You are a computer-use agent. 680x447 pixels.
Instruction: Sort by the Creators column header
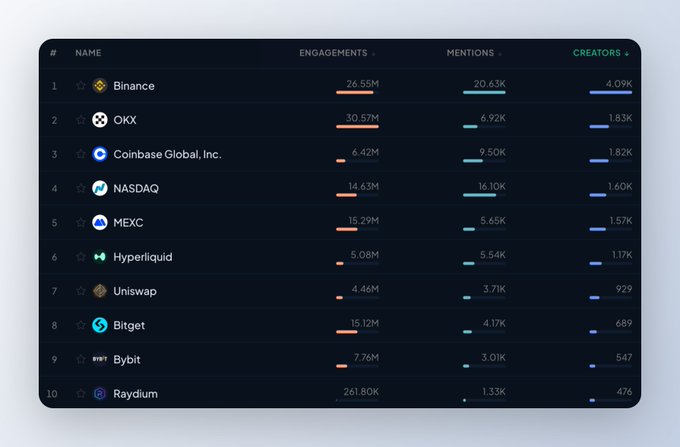point(601,53)
